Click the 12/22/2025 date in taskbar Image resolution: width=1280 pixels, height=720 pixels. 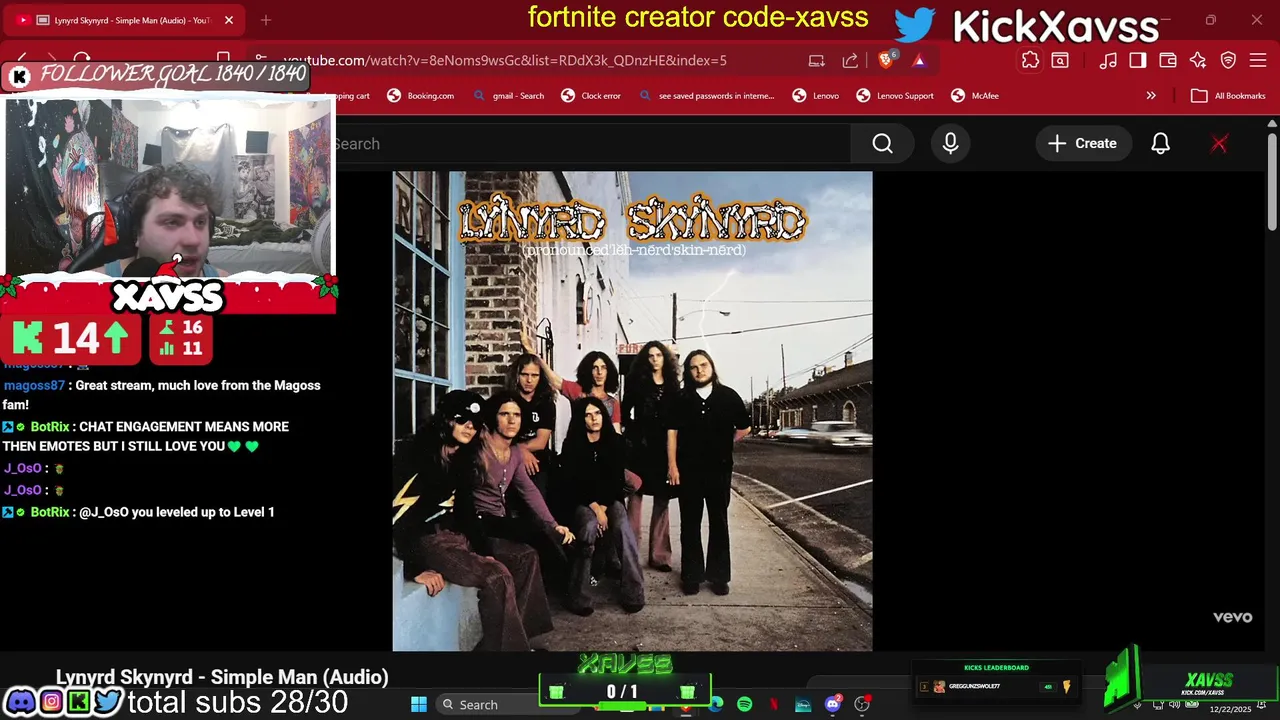click(x=1230, y=709)
